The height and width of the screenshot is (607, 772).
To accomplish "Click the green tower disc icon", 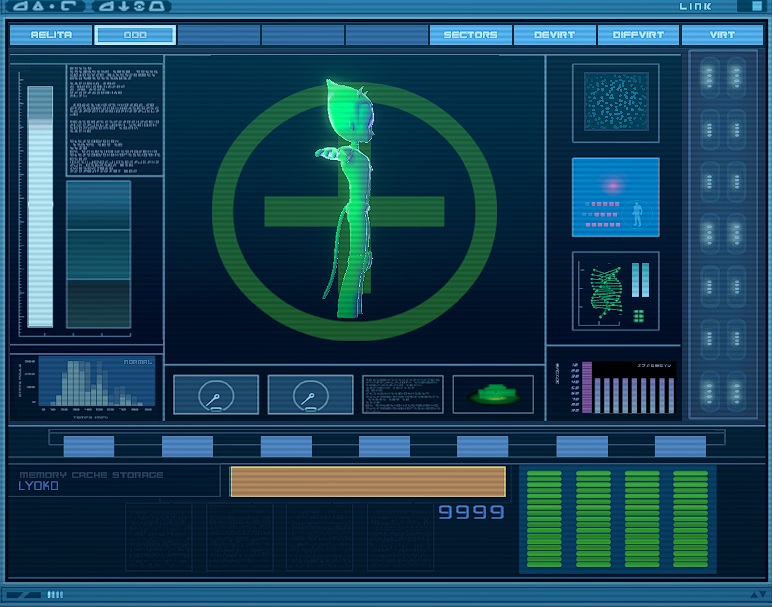I will [x=493, y=394].
